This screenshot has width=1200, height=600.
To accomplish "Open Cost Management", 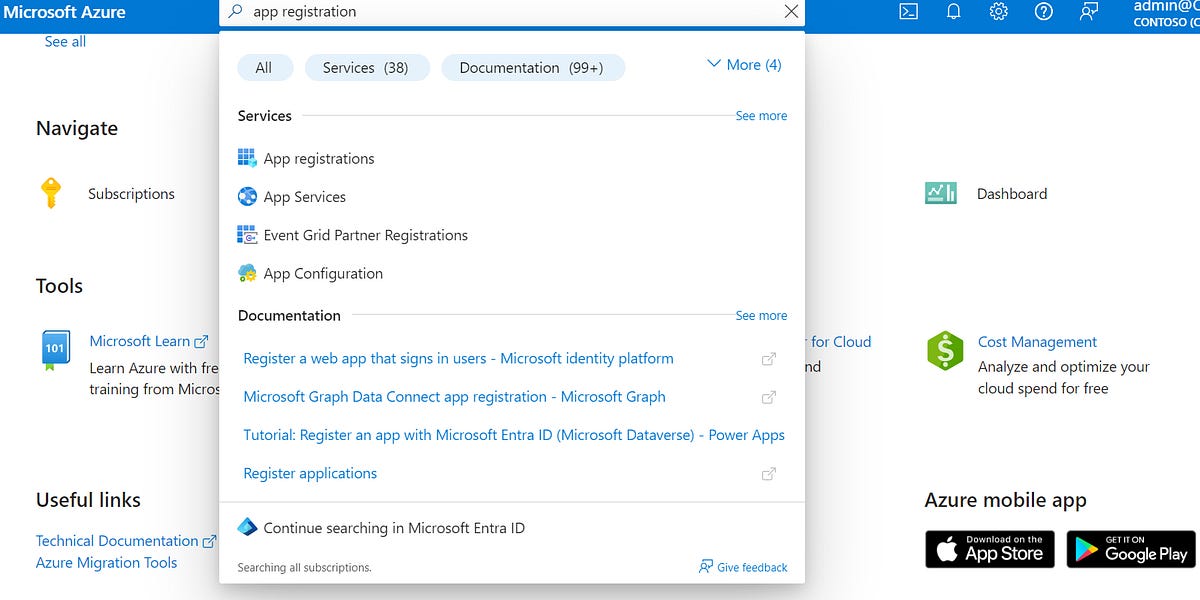I will click(1037, 342).
